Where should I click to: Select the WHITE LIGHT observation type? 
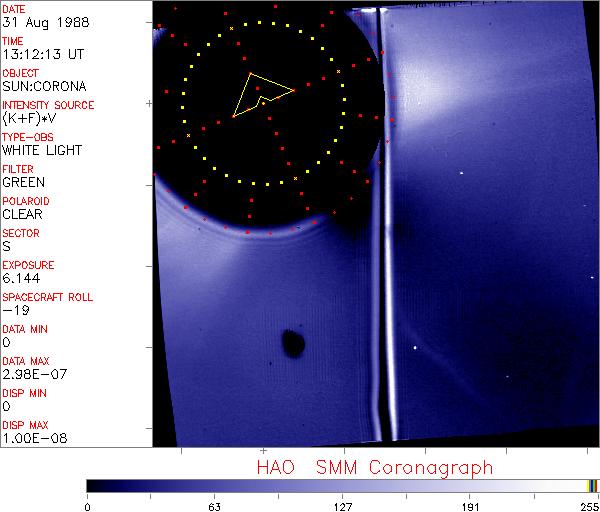click(x=42, y=150)
